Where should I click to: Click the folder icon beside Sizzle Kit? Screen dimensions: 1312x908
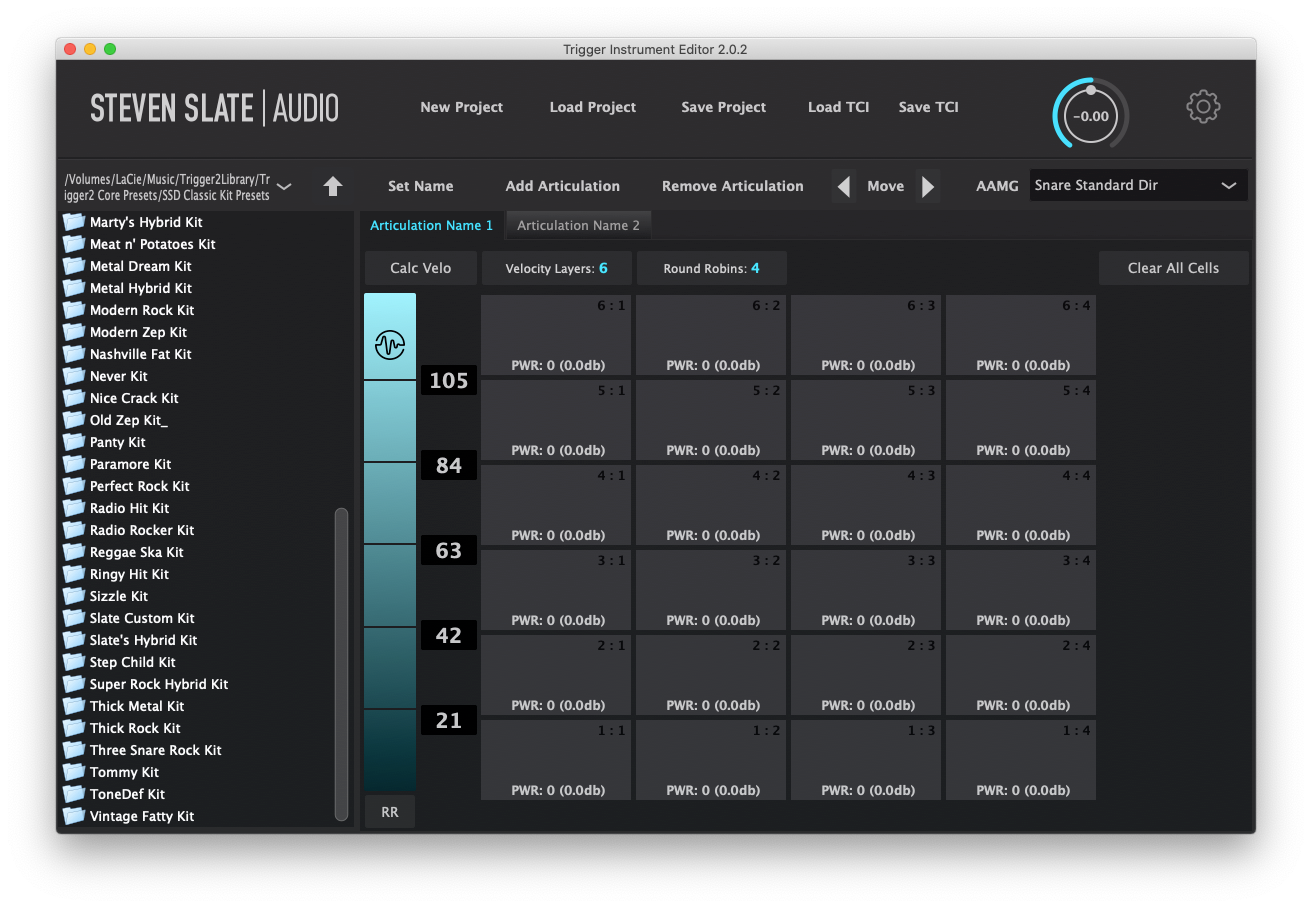coord(73,596)
